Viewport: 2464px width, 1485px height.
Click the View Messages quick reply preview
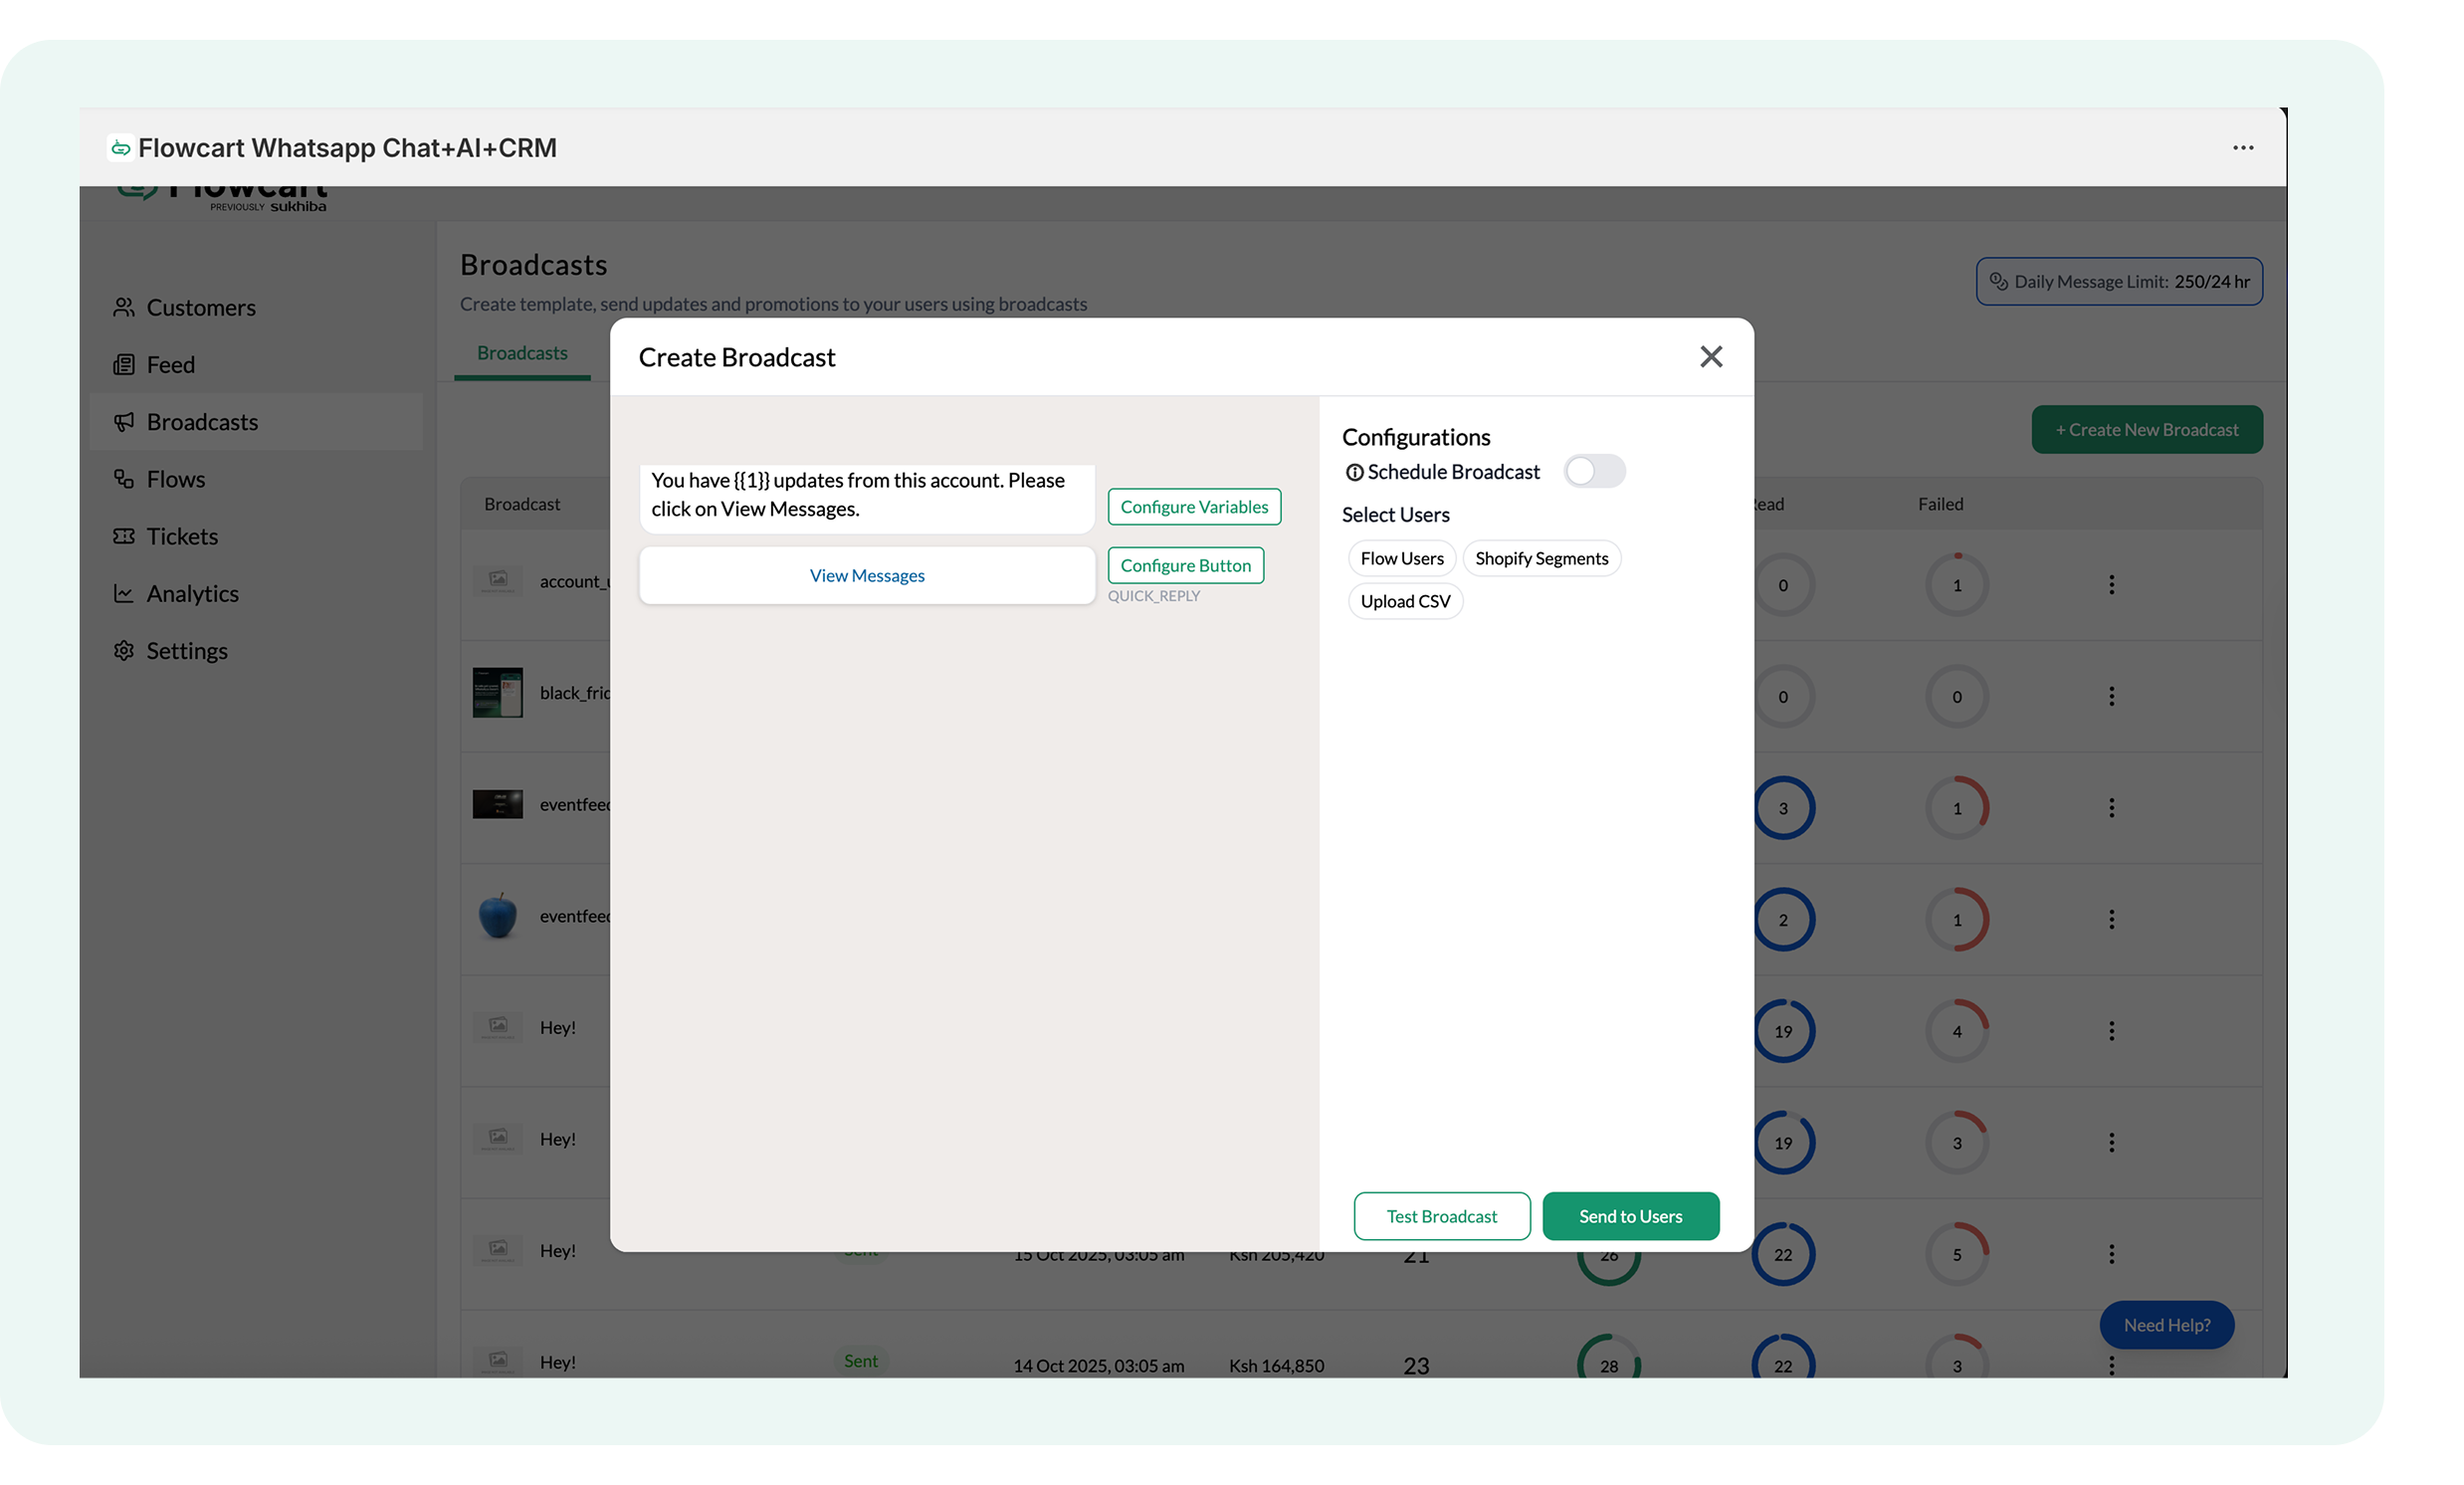(x=866, y=576)
